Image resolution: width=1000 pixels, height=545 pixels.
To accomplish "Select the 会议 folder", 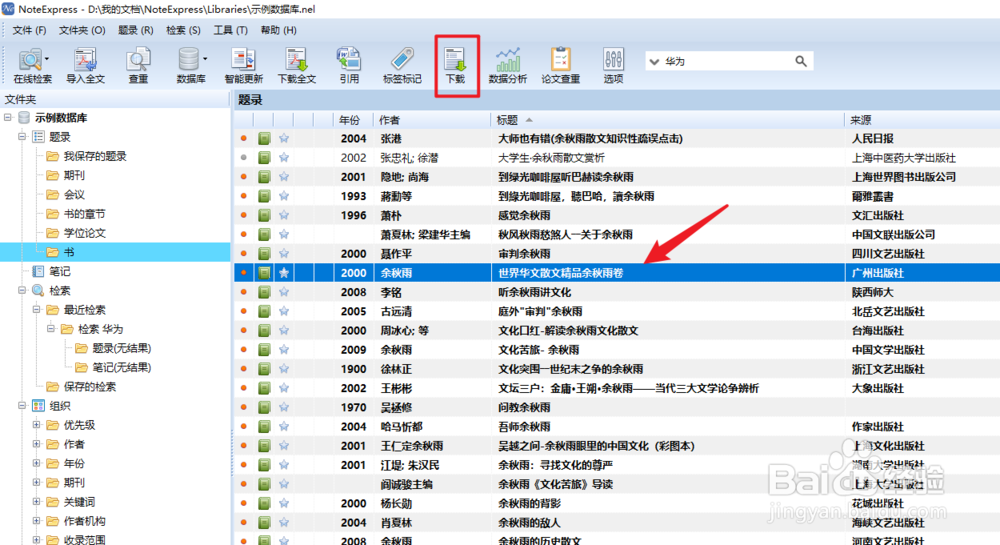I will point(73,194).
